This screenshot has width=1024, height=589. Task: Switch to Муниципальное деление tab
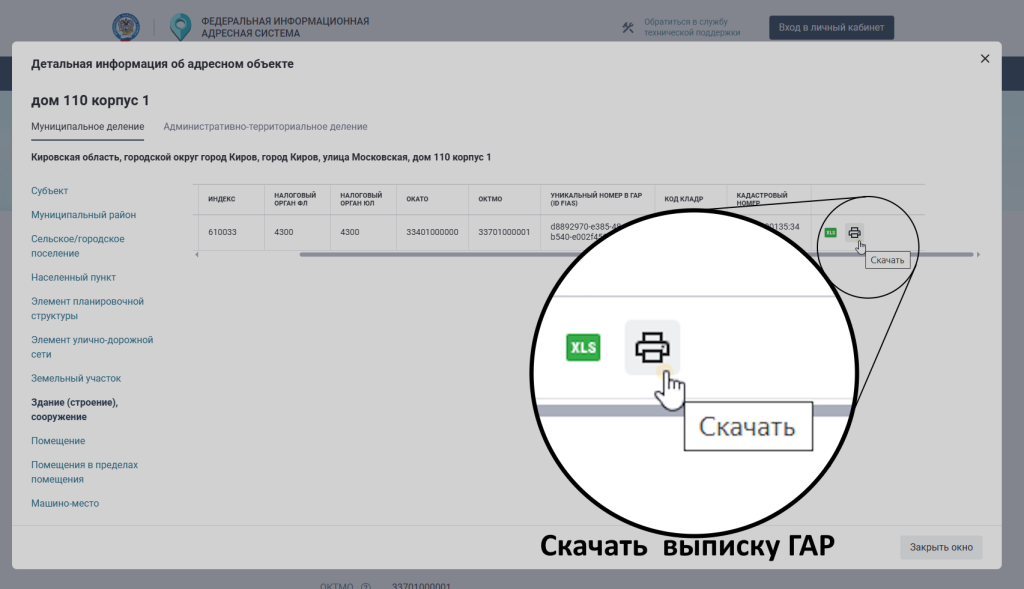[88, 127]
